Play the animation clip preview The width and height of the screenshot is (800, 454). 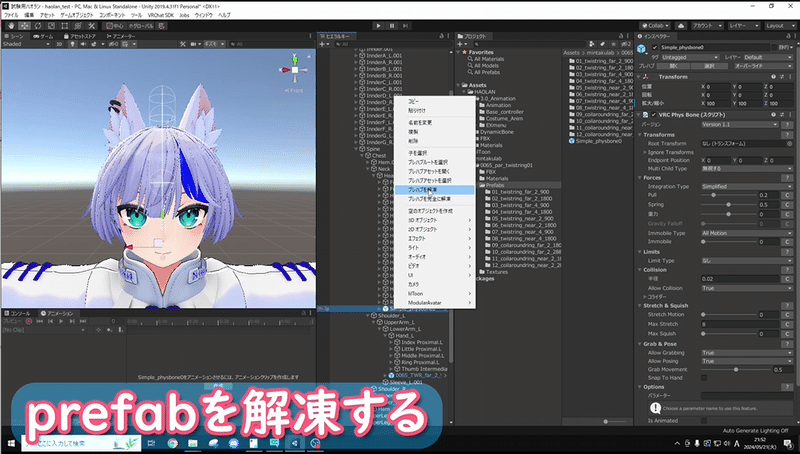click(x=61, y=321)
